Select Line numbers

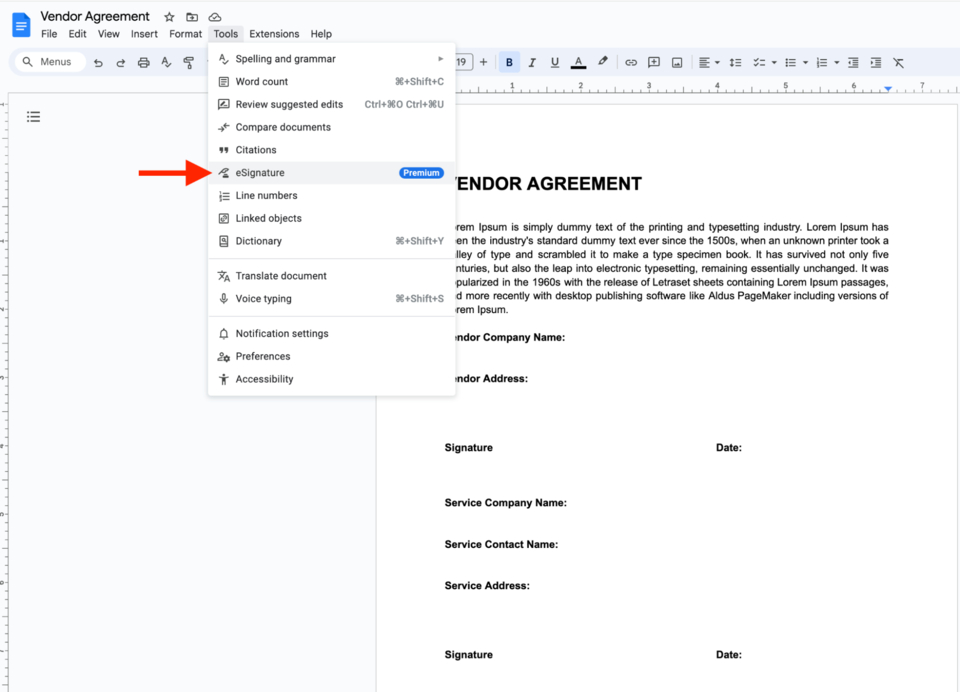coord(331,195)
